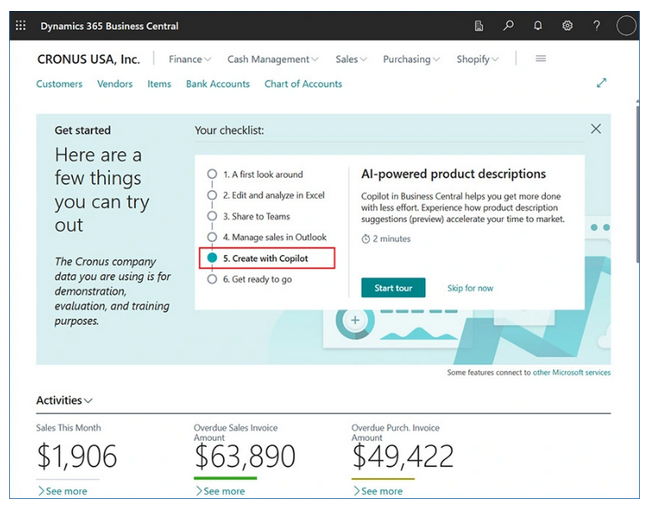Open the Customers link
The width and height of the screenshot is (651, 515).
(59, 84)
